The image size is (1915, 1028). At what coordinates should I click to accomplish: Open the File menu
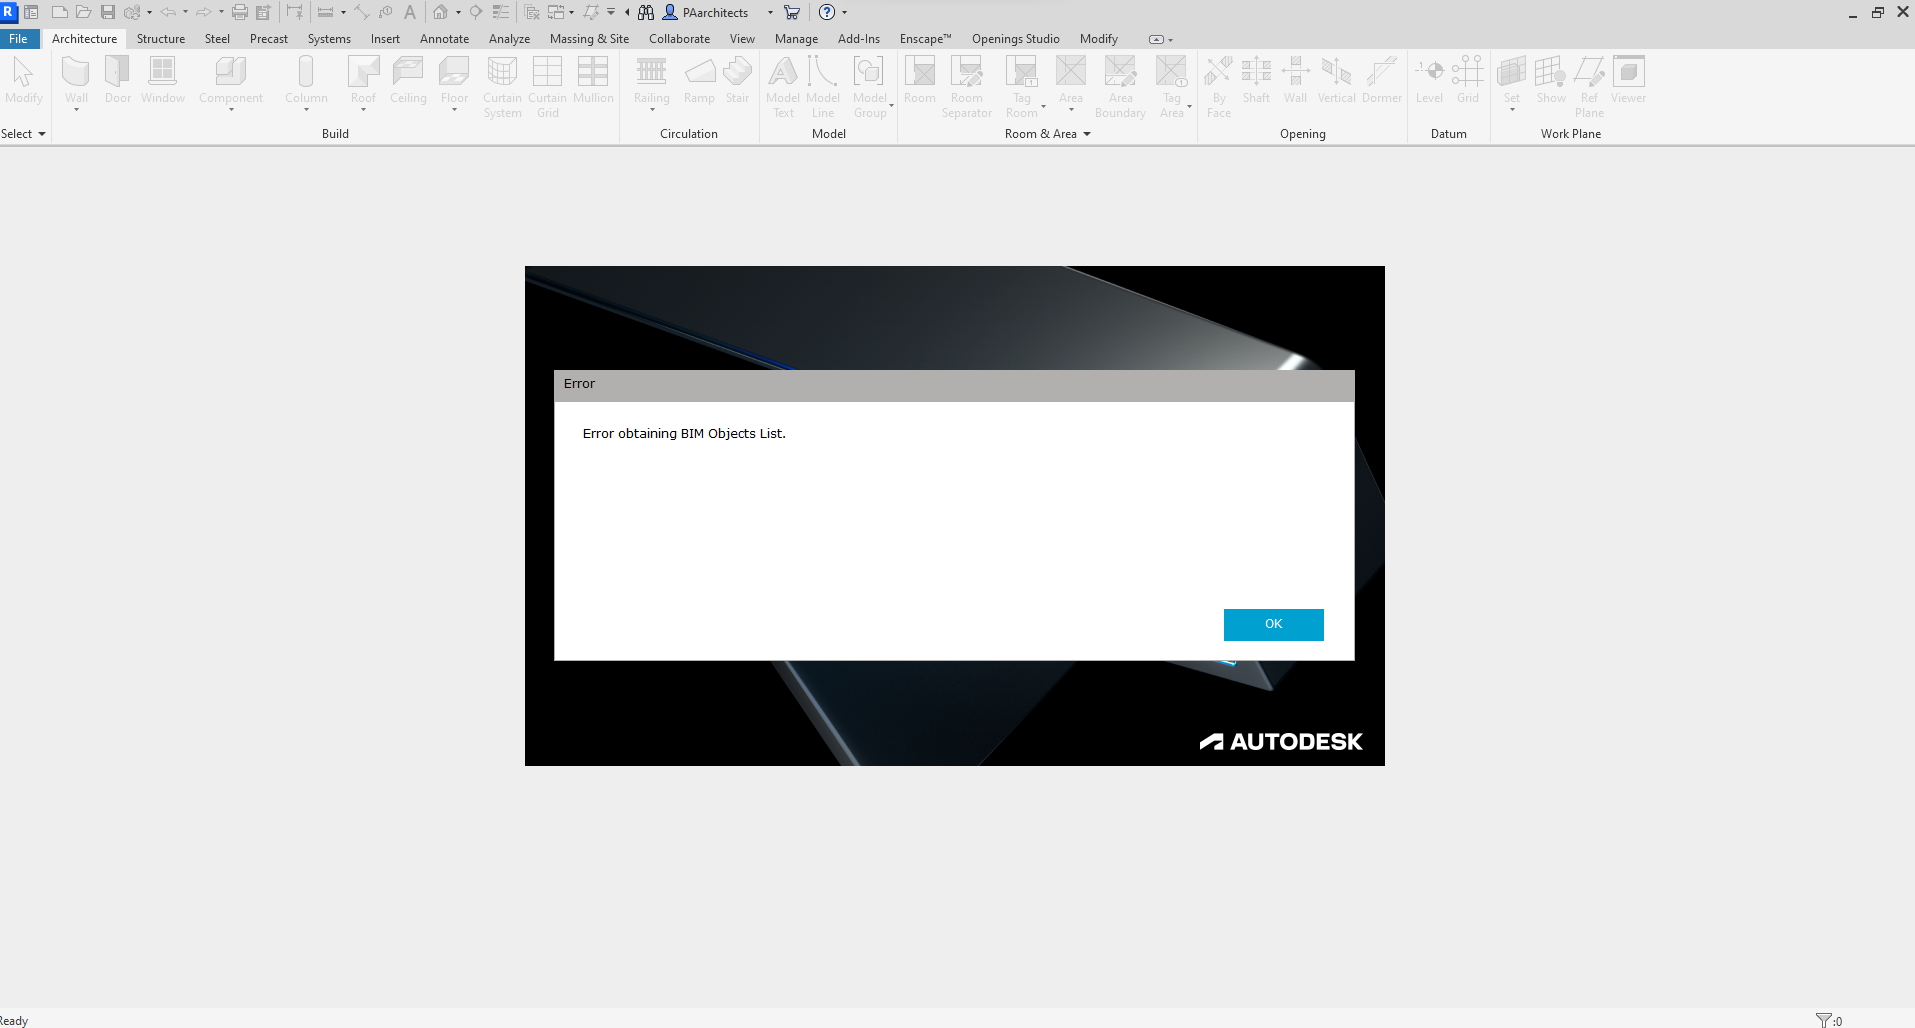pos(18,38)
